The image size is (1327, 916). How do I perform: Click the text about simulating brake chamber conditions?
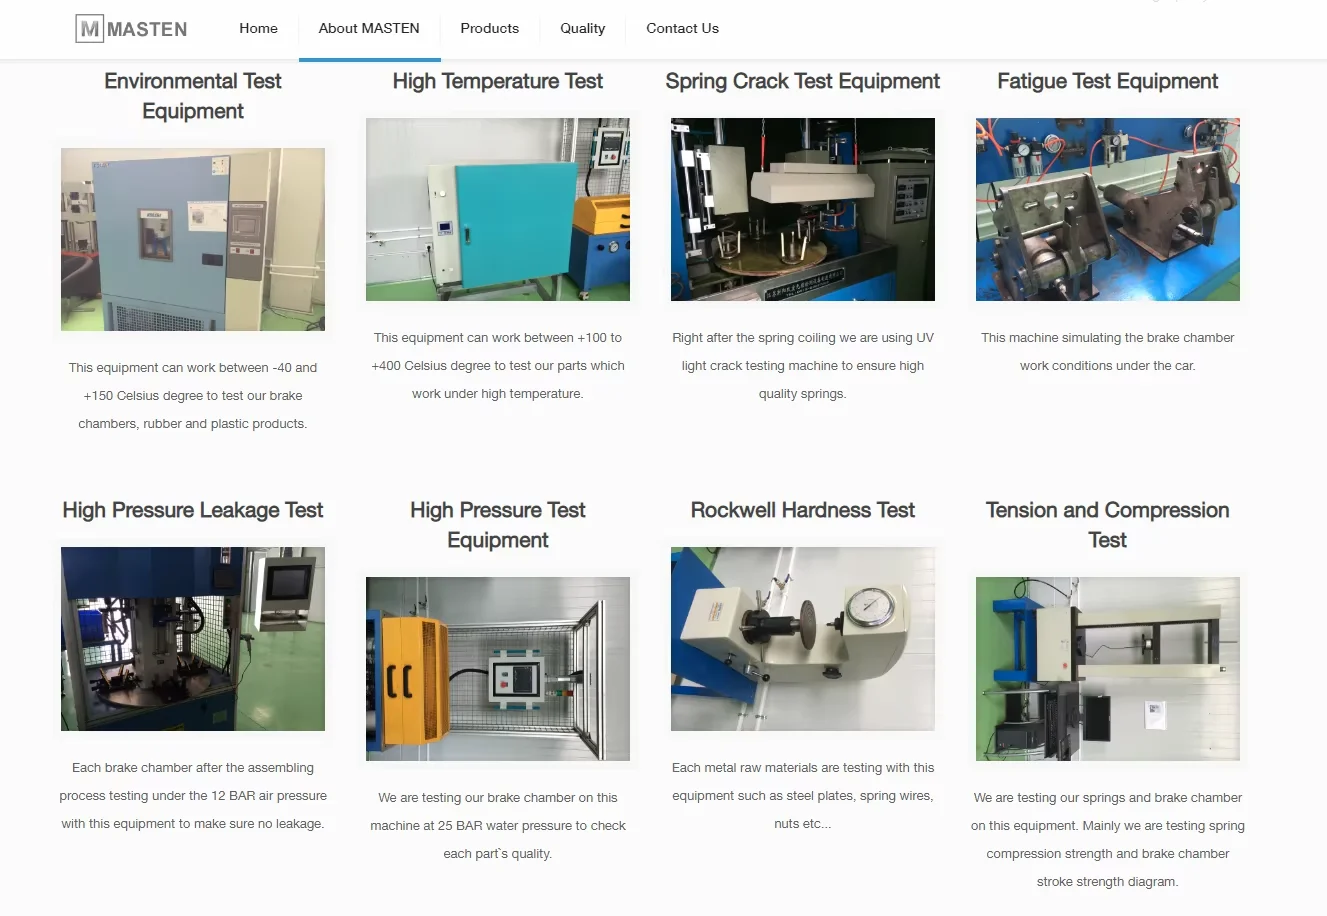[x=1108, y=352]
